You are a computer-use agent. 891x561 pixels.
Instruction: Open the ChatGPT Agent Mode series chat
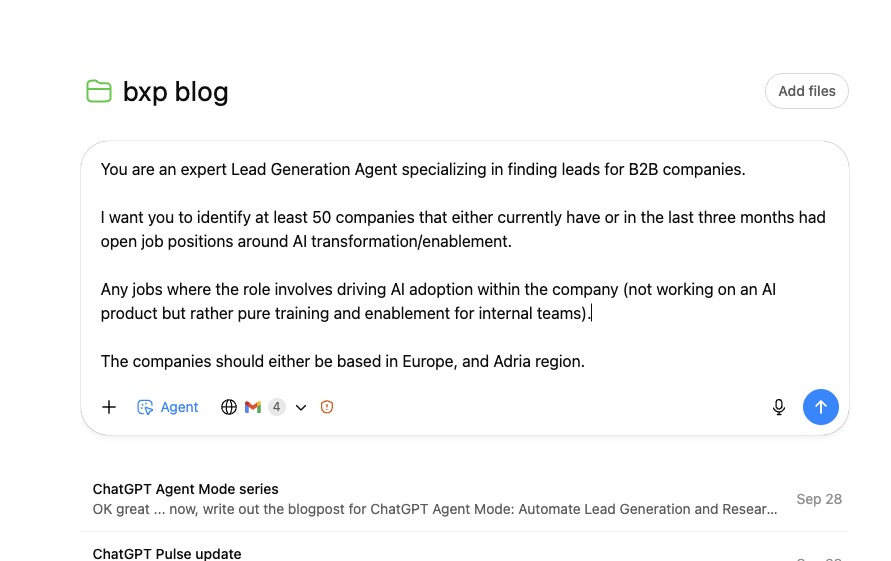tap(186, 489)
